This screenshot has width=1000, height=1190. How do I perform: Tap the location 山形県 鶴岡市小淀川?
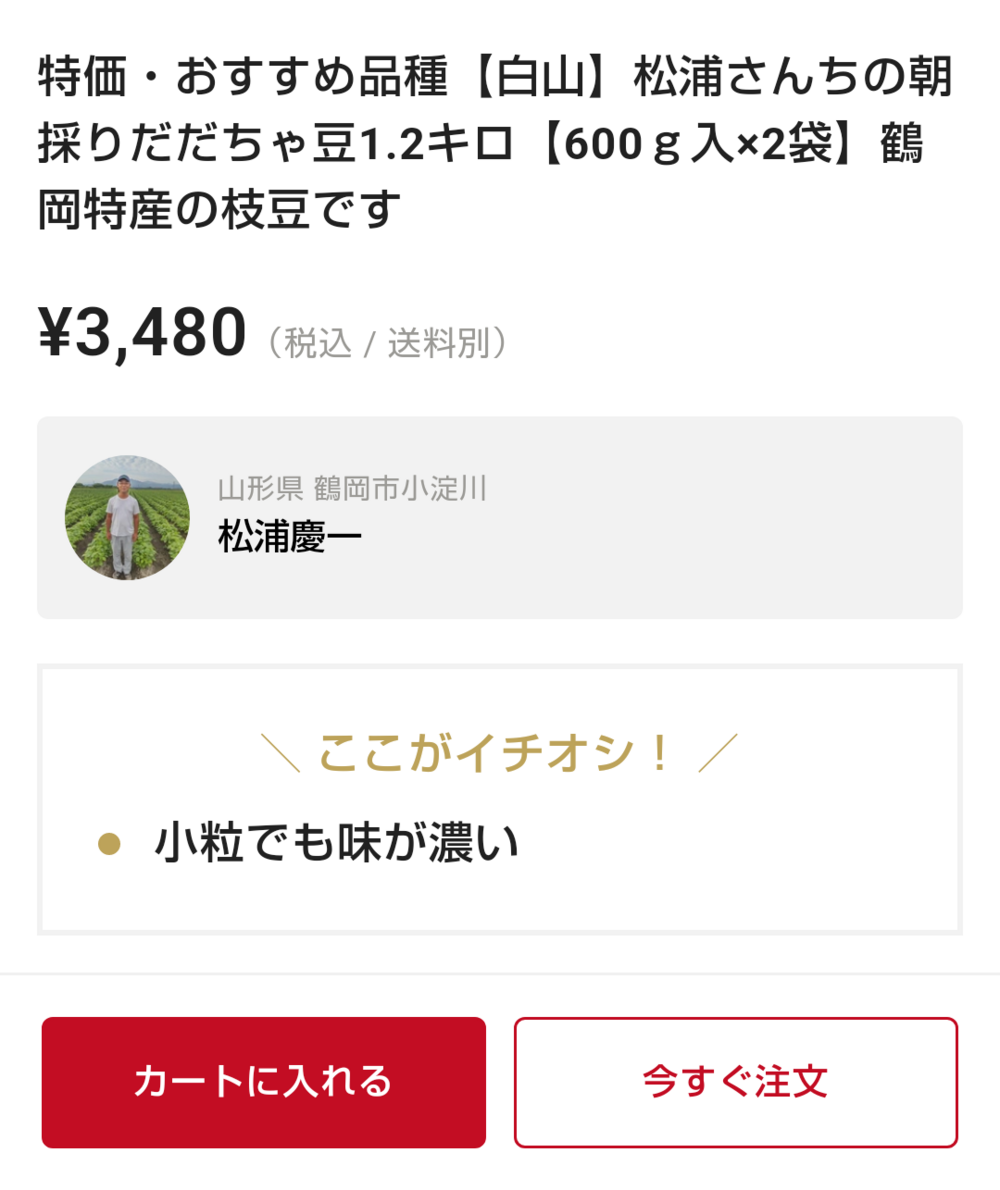tap(352, 489)
